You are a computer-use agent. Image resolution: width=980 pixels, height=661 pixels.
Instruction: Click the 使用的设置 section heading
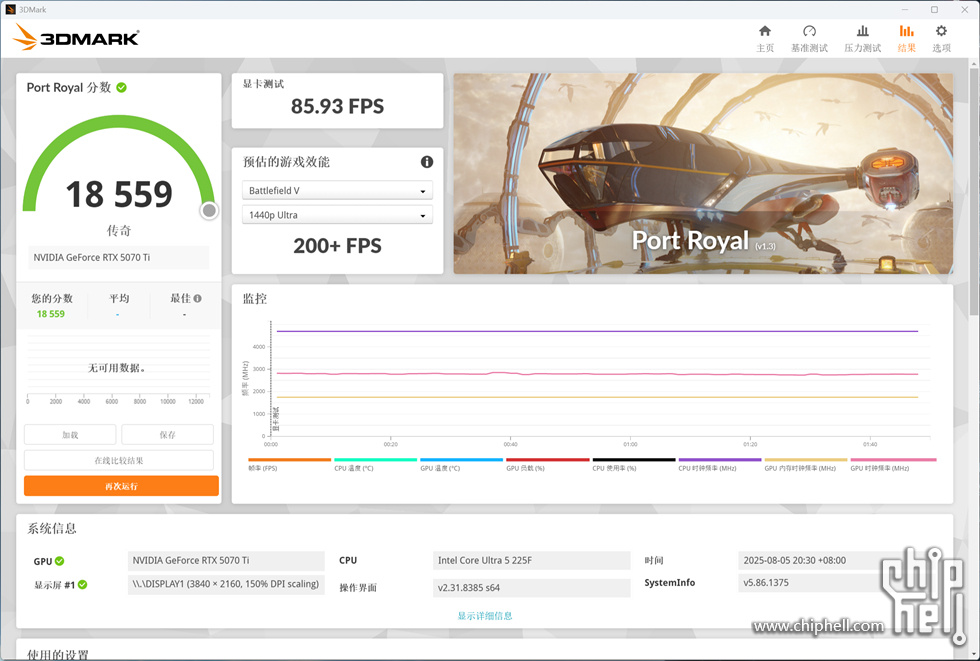click(58, 654)
